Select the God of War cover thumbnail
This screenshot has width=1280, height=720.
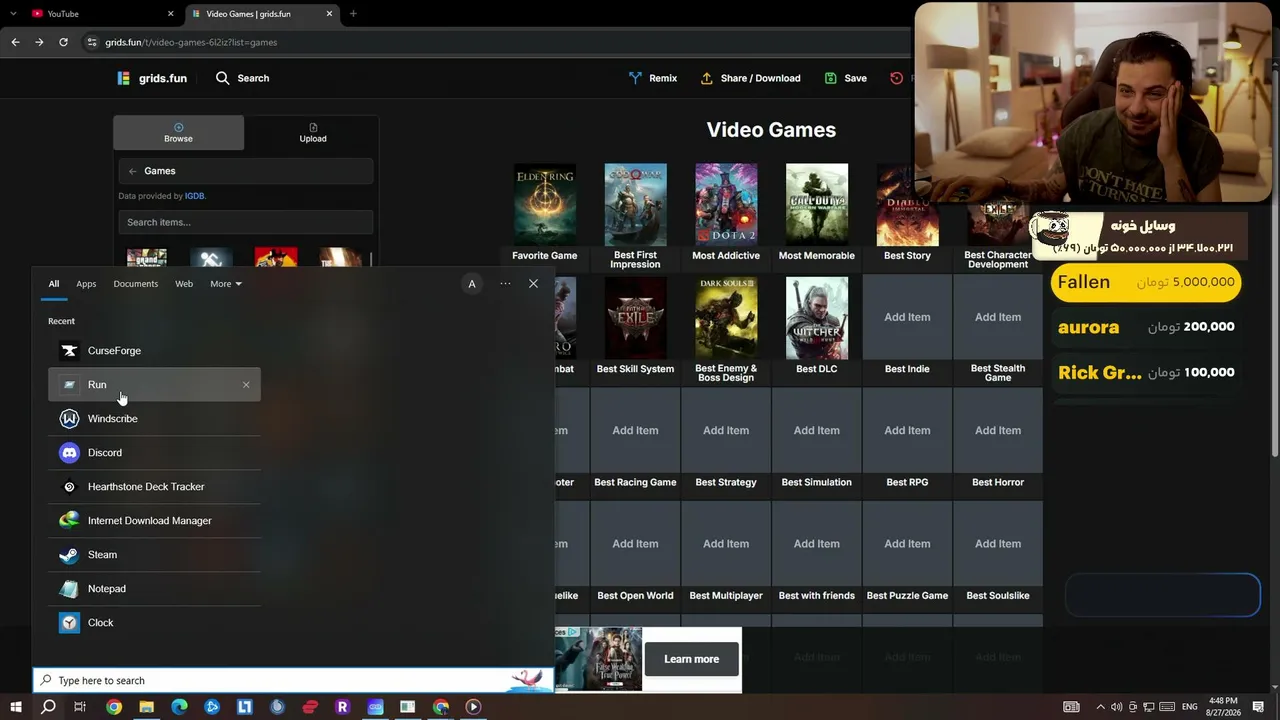pos(636,205)
